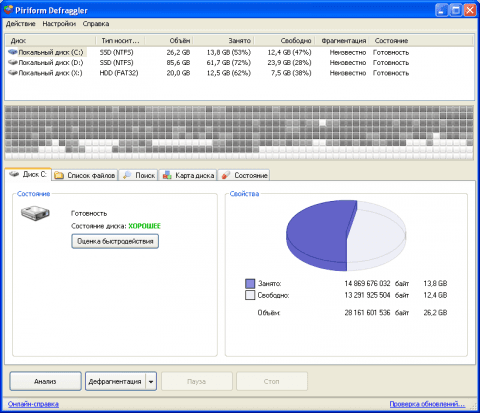Close the Defraggler window

pos(470,10)
